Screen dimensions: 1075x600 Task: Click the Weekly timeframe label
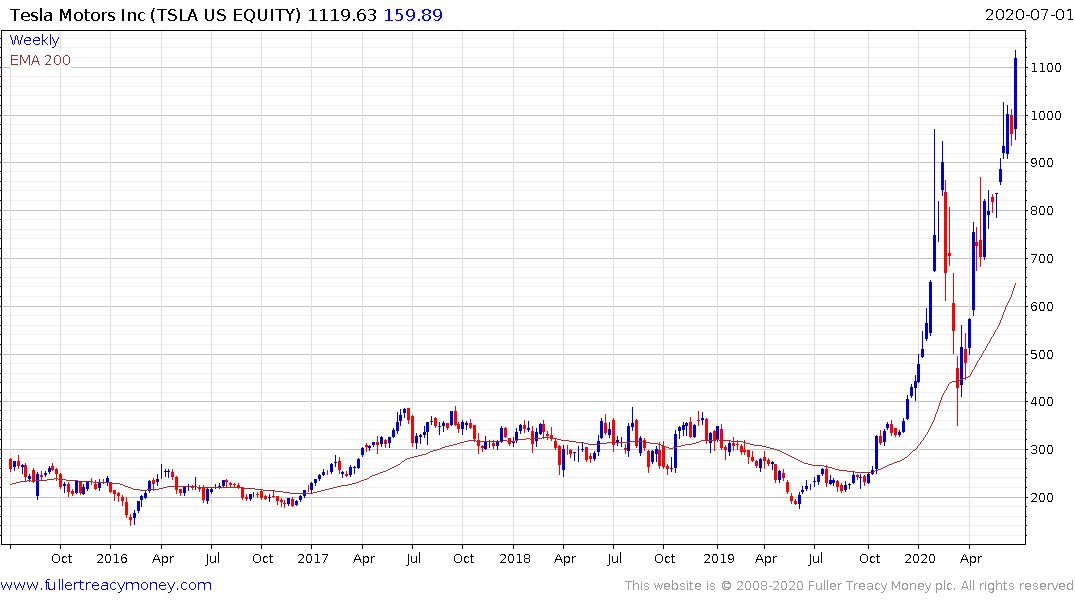34,40
